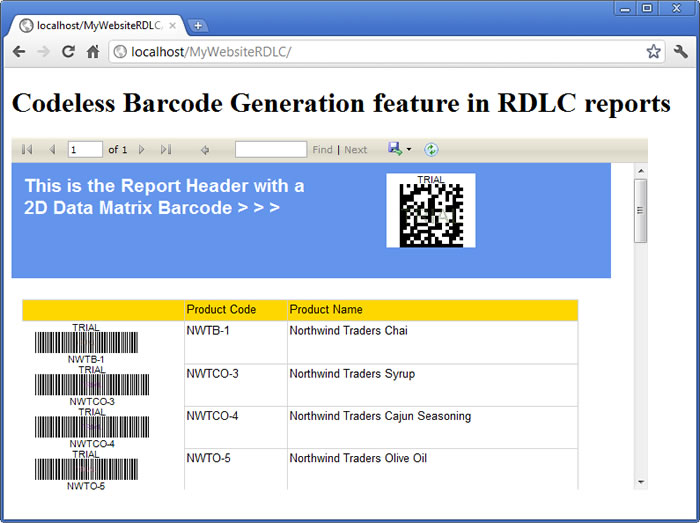Click the NWTB-1 linear barcode
The image size is (700, 523).
click(86, 343)
